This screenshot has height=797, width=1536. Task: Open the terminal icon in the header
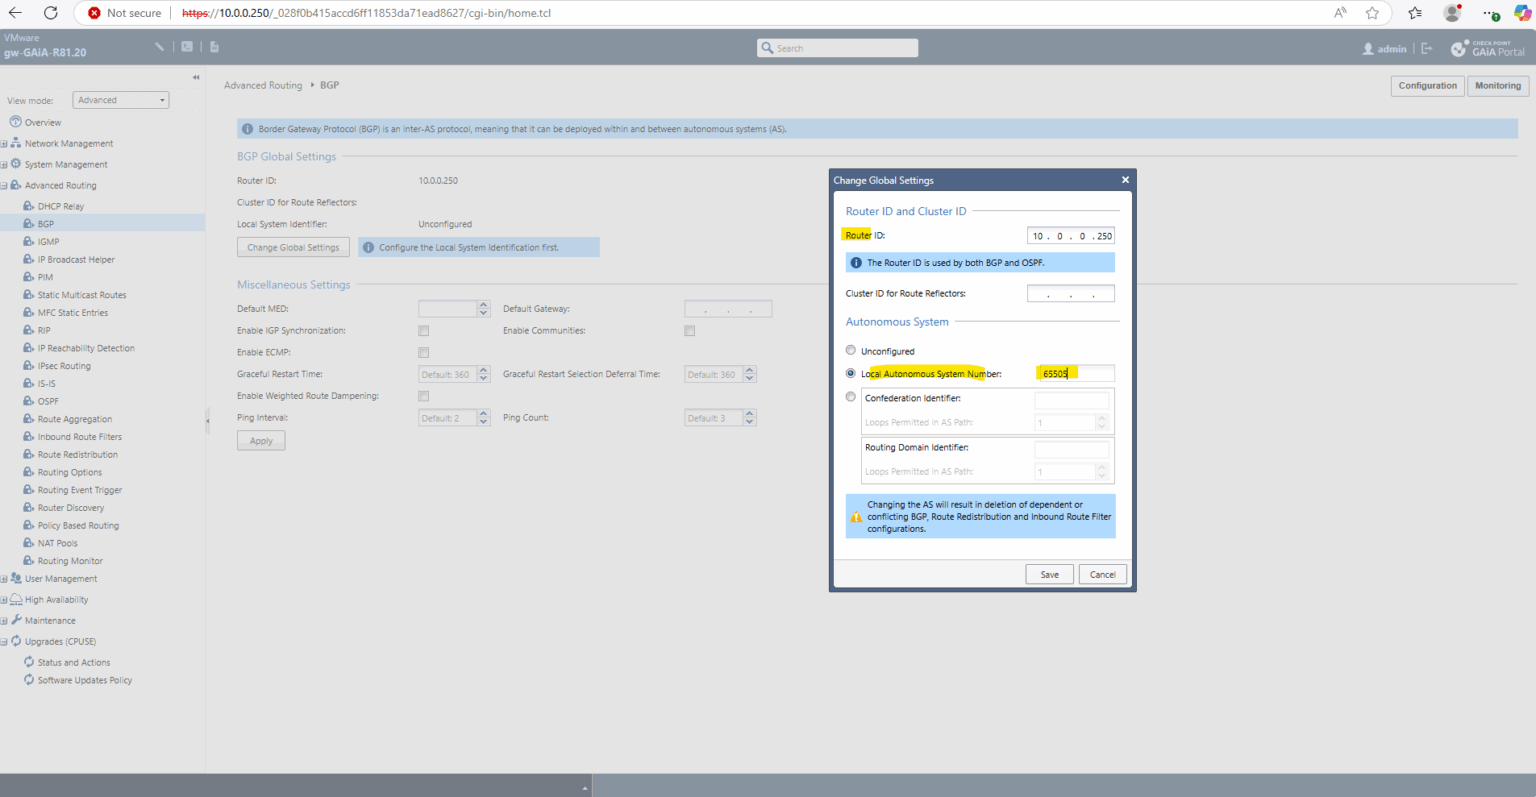187,47
